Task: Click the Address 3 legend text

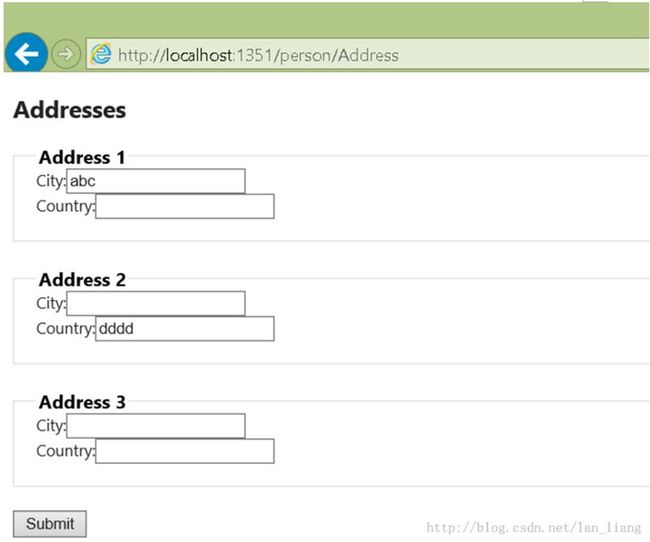Action: 82,402
